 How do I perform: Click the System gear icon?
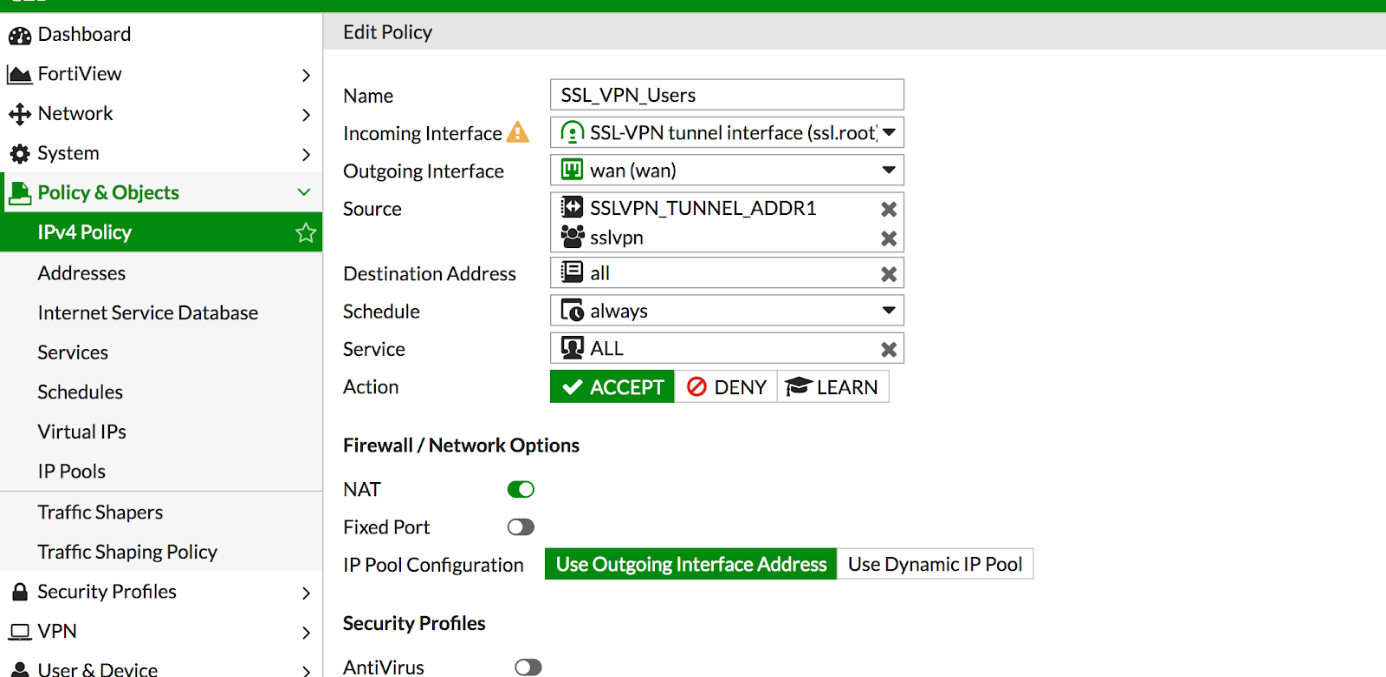19,154
